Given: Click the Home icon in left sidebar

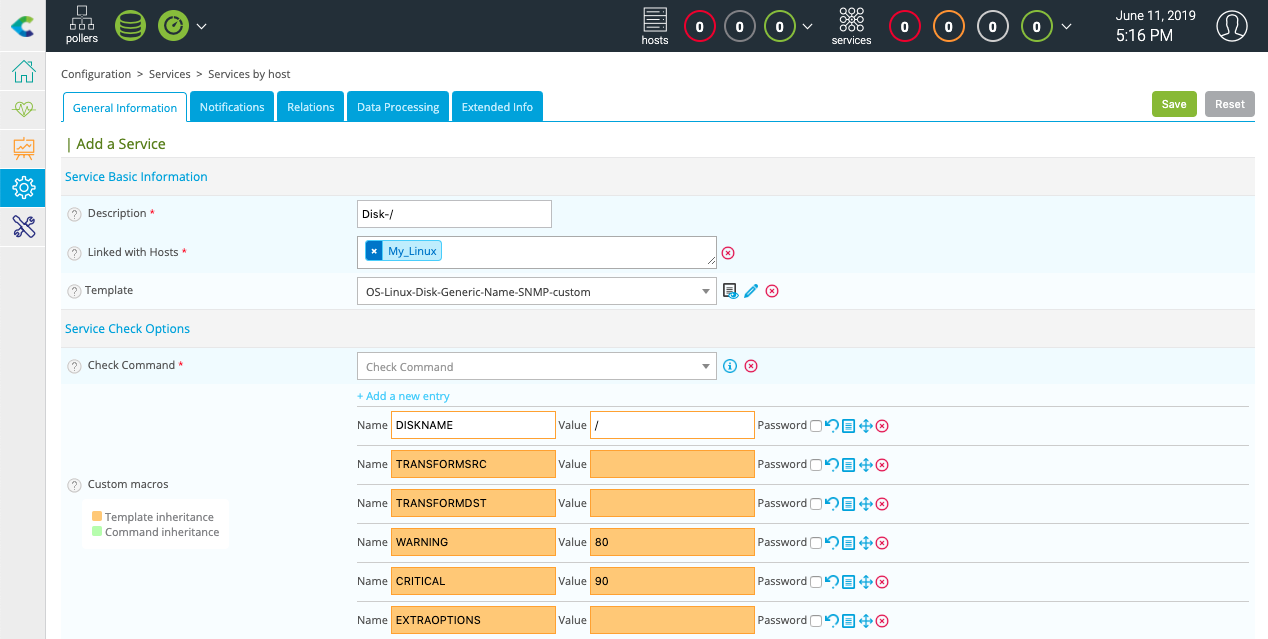Looking at the screenshot, I should point(23,72).
